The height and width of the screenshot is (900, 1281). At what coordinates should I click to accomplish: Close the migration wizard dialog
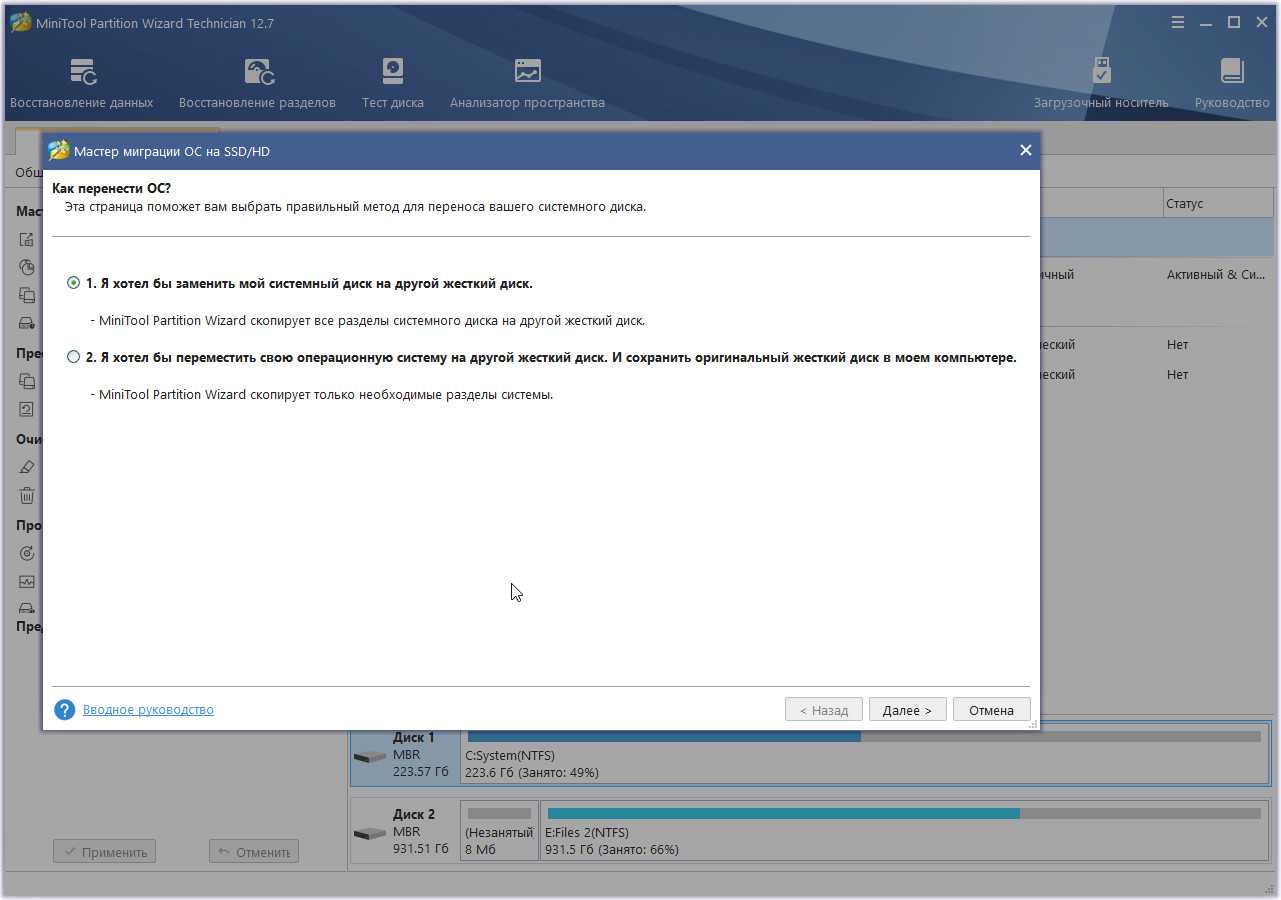[x=1025, y=151]
